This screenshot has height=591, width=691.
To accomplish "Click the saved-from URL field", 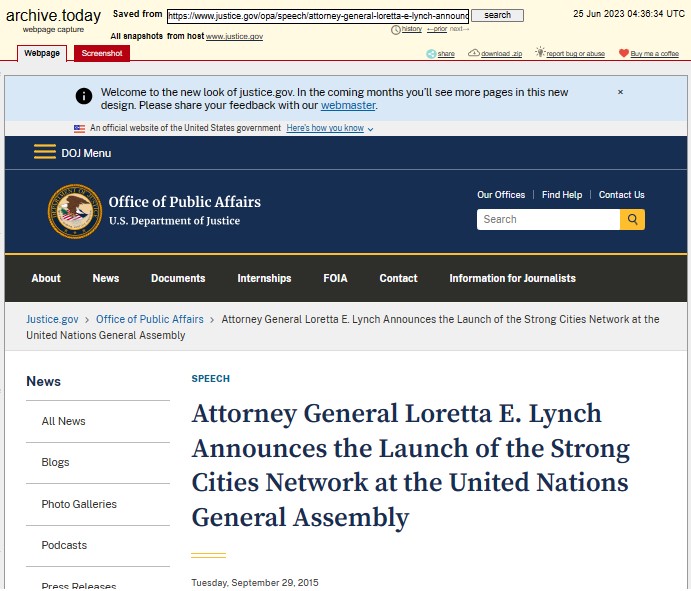I will coord(318,16).
